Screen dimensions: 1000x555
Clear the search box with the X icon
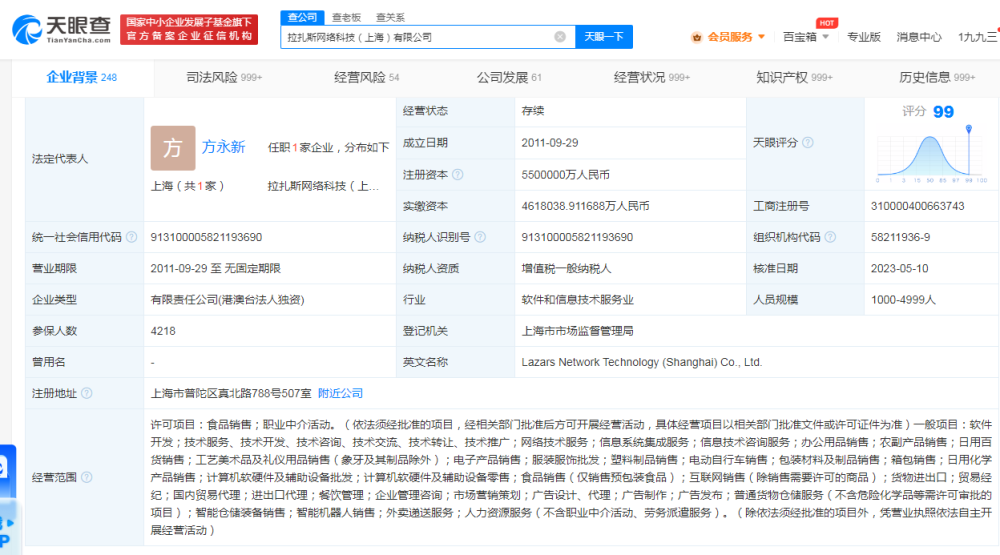[560, 37]
